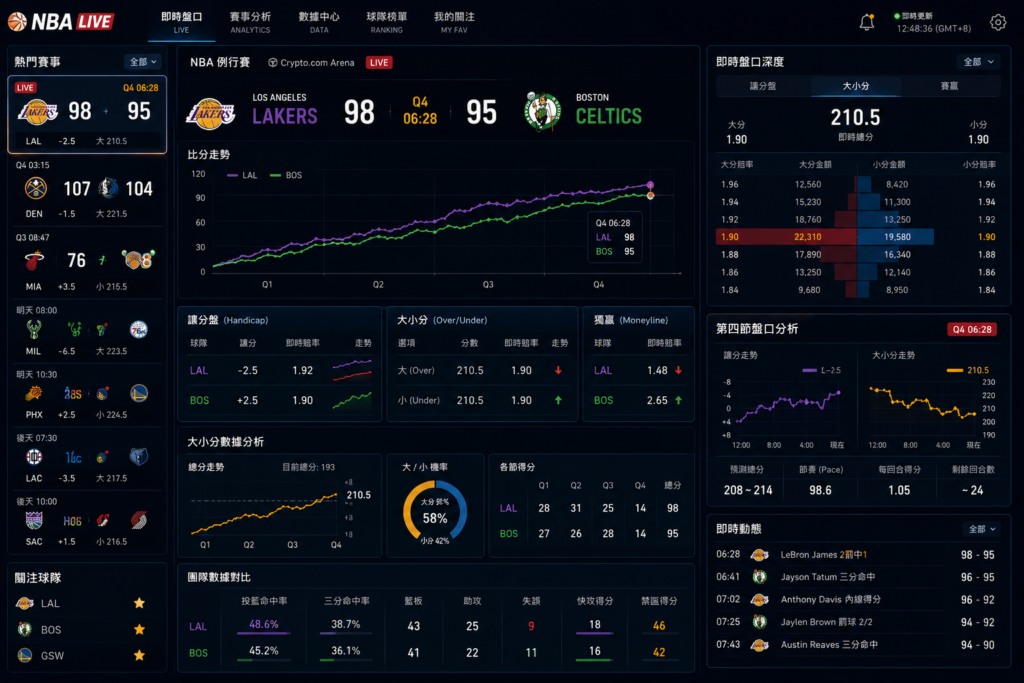The height and width of the screenshot is (683, 1024).
Task: Select the Miami Heat logo in sidebar
Action: [35, 261]
